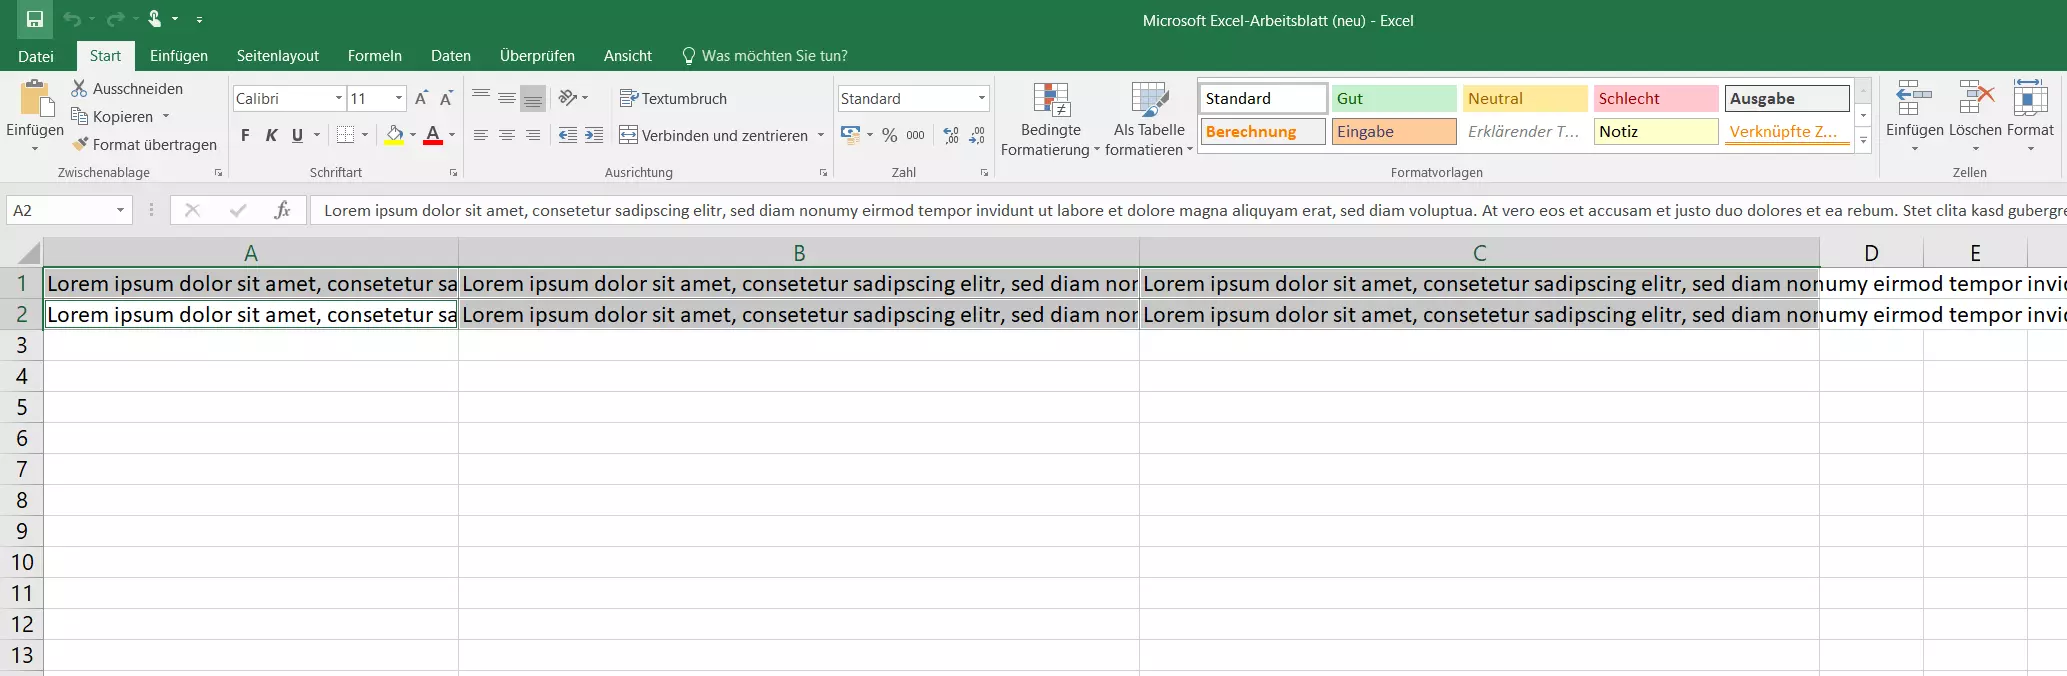Click the insert function fx icon
2067x676 pixels.
[282, 210]
